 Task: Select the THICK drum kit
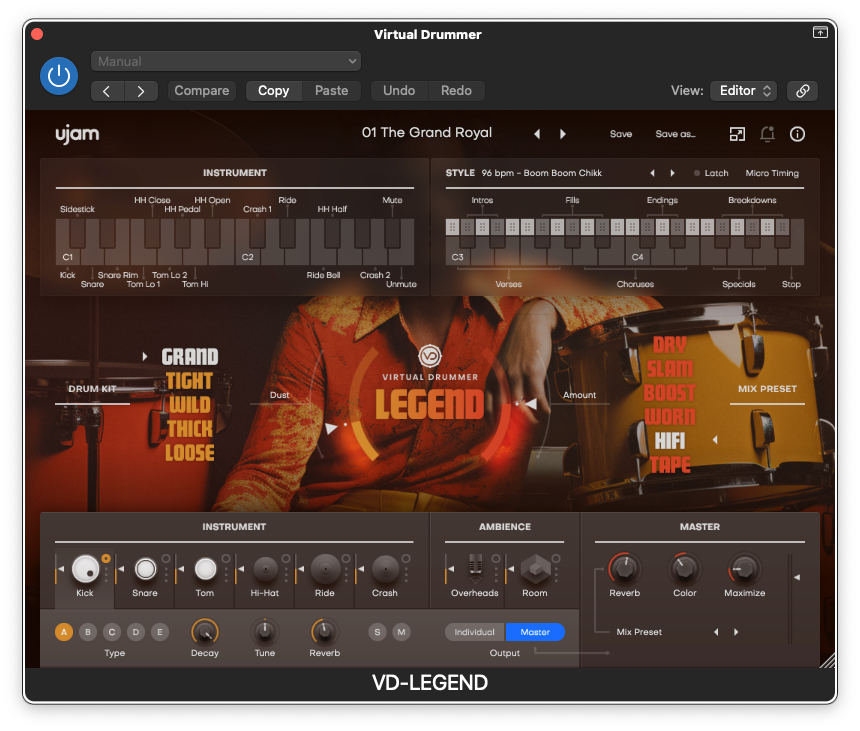tap(190, 429)
